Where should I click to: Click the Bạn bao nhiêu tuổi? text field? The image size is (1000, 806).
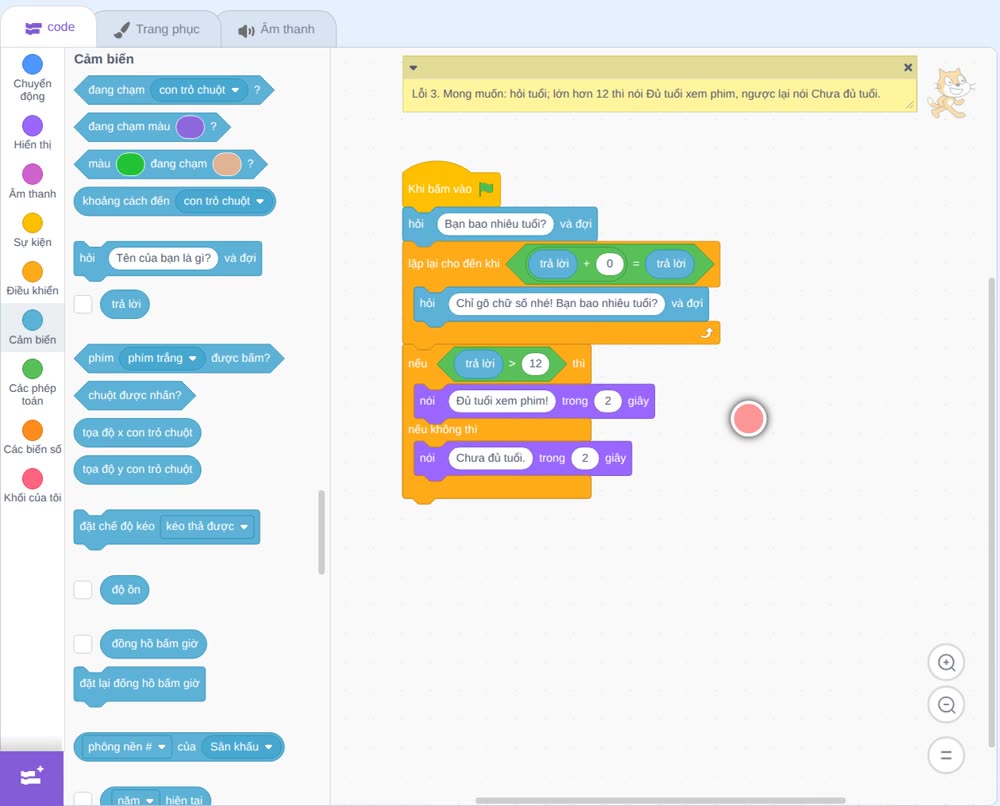[496, 224]
